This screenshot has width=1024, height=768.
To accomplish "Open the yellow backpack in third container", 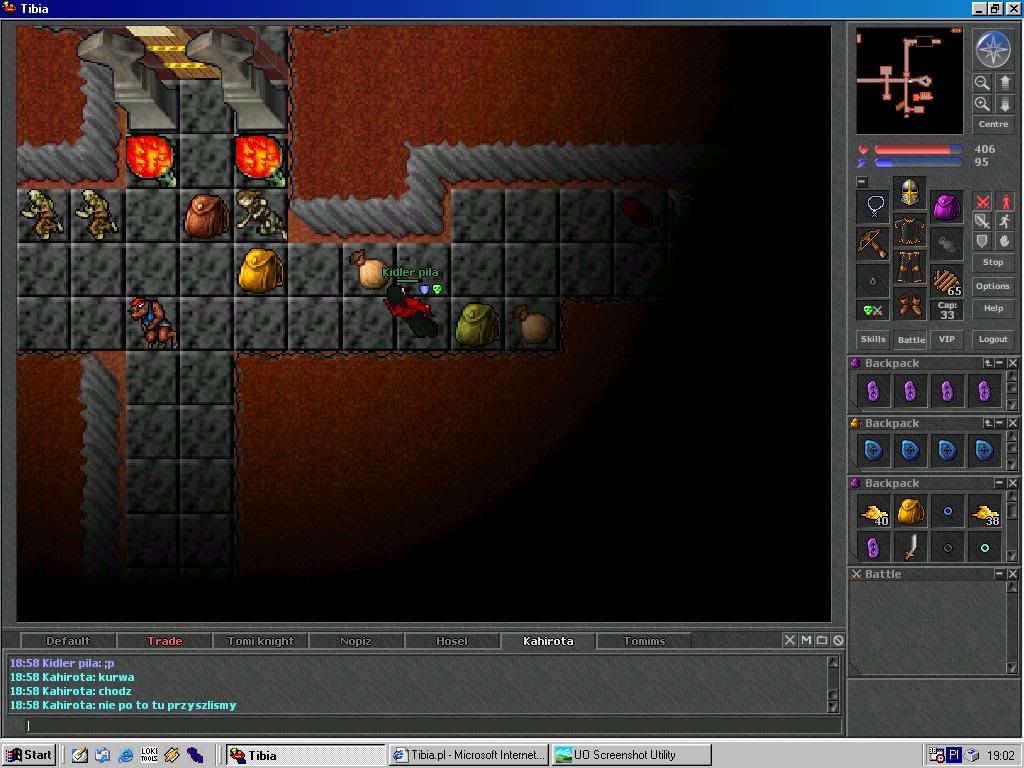I will click(x=910, y=513).
